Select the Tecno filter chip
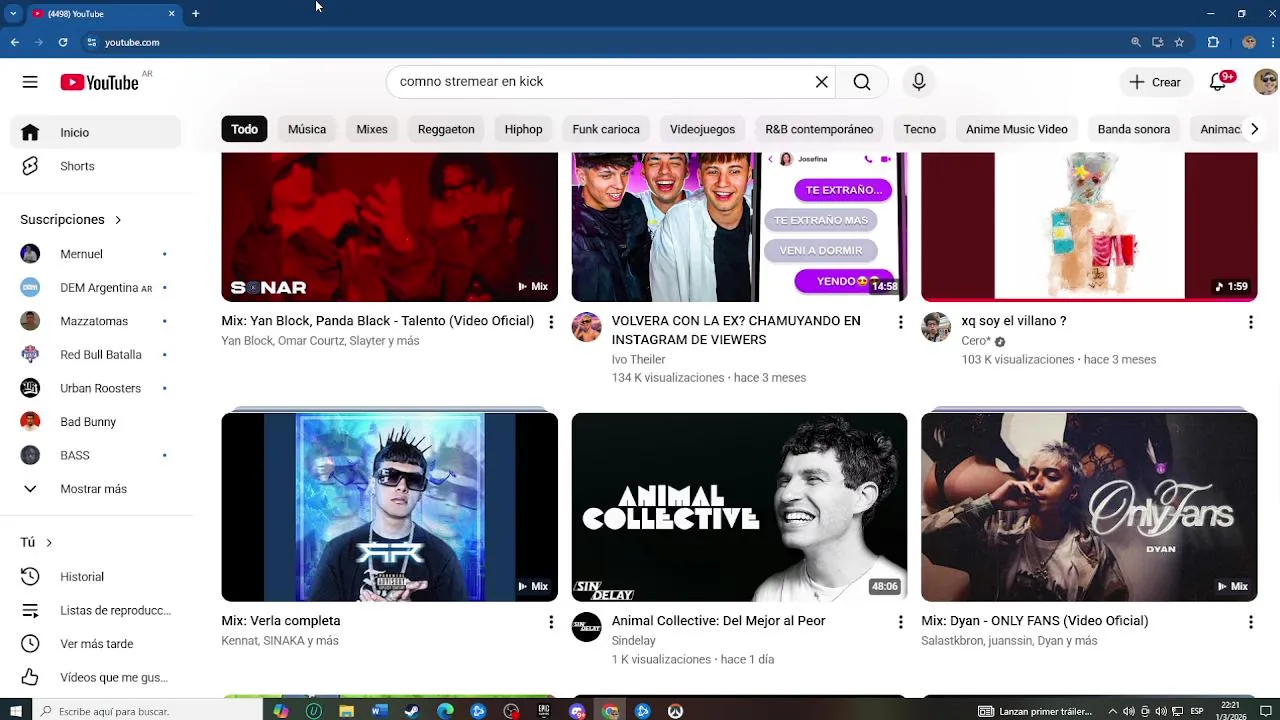Viewport: 1280px width, 720px height. (x=920, y=129)
